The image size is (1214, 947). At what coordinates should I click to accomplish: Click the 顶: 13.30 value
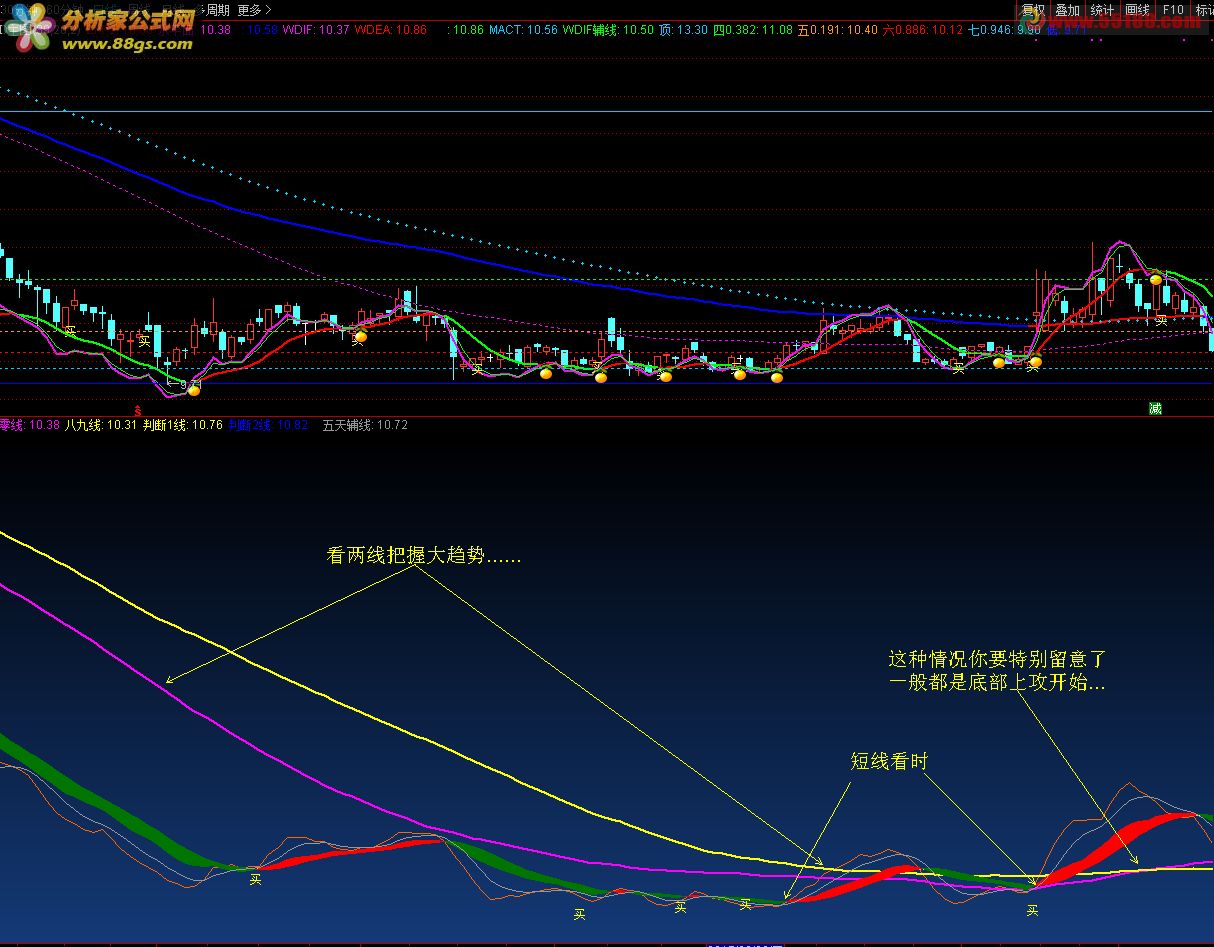[683, 30]
